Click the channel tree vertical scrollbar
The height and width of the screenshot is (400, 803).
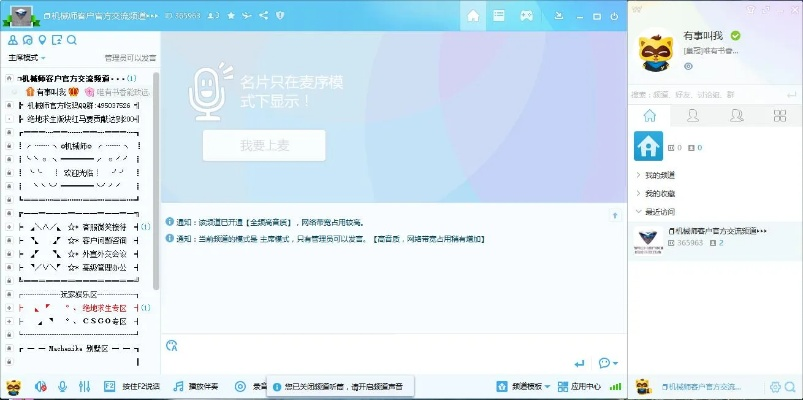click(x=156, y=181)
